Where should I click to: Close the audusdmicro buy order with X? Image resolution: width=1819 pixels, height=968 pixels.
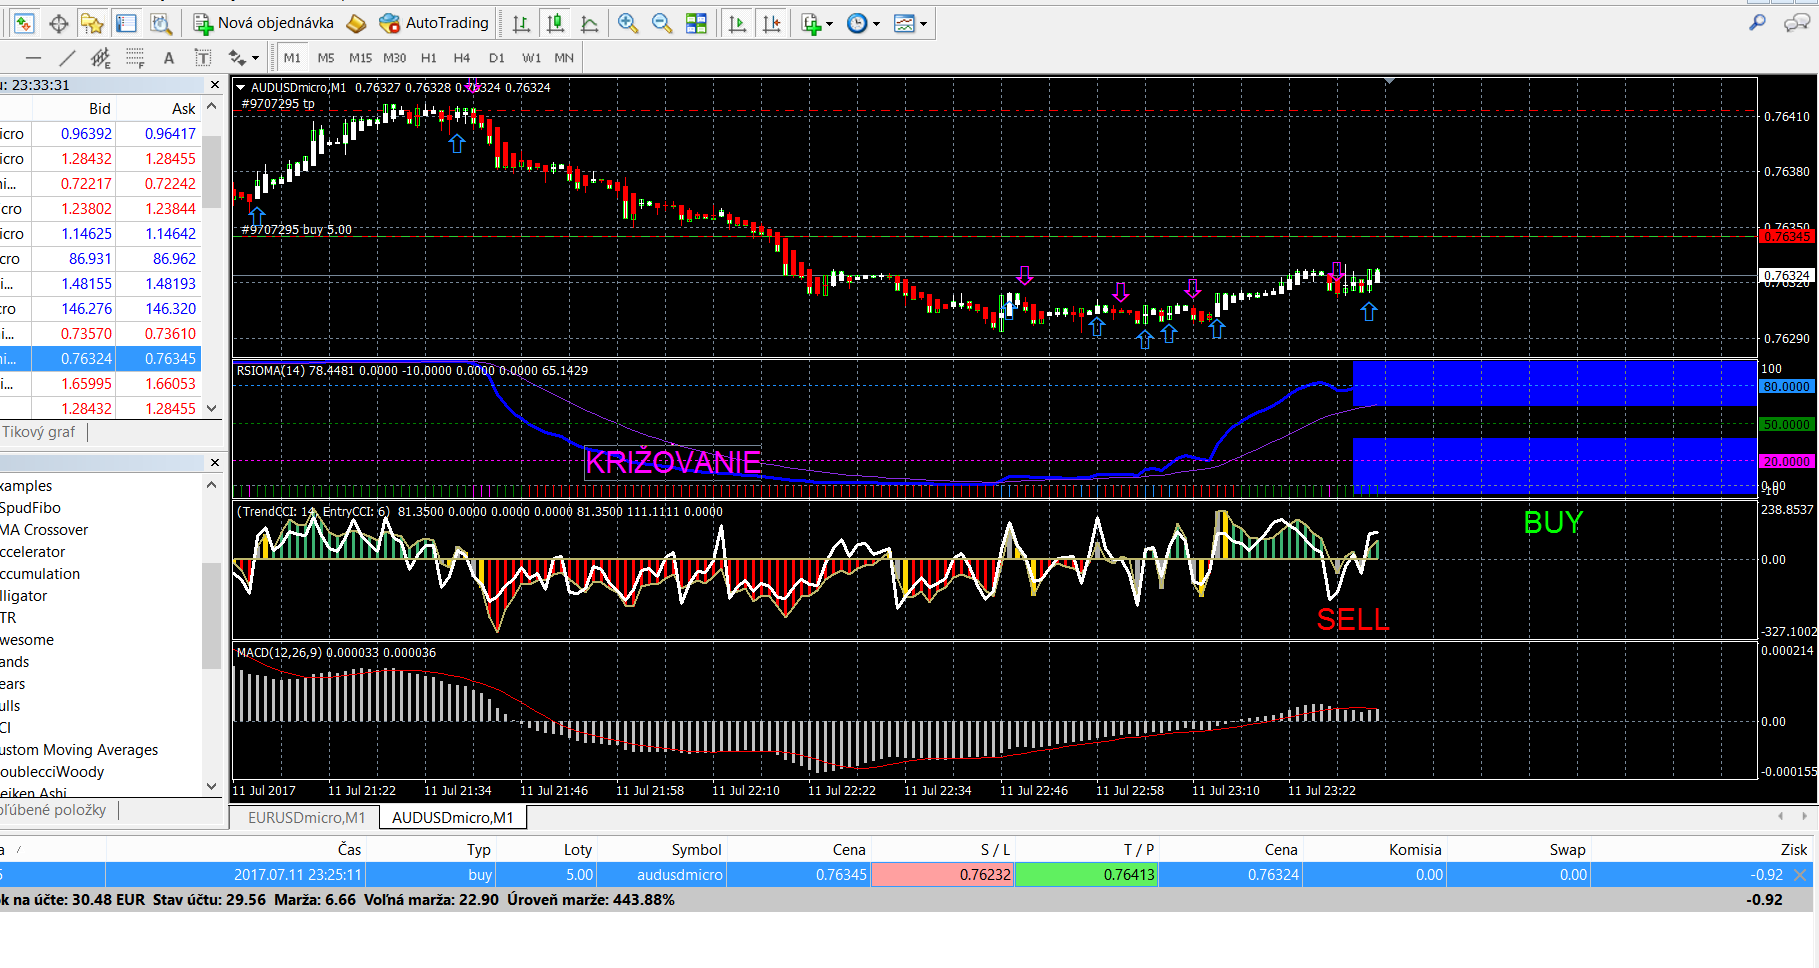(1800, 874)
